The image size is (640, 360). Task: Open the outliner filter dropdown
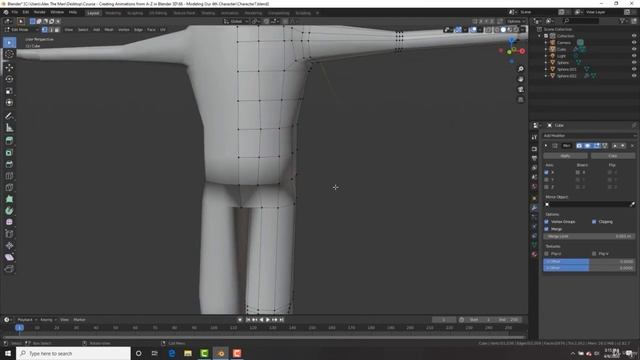pos(624,20)
